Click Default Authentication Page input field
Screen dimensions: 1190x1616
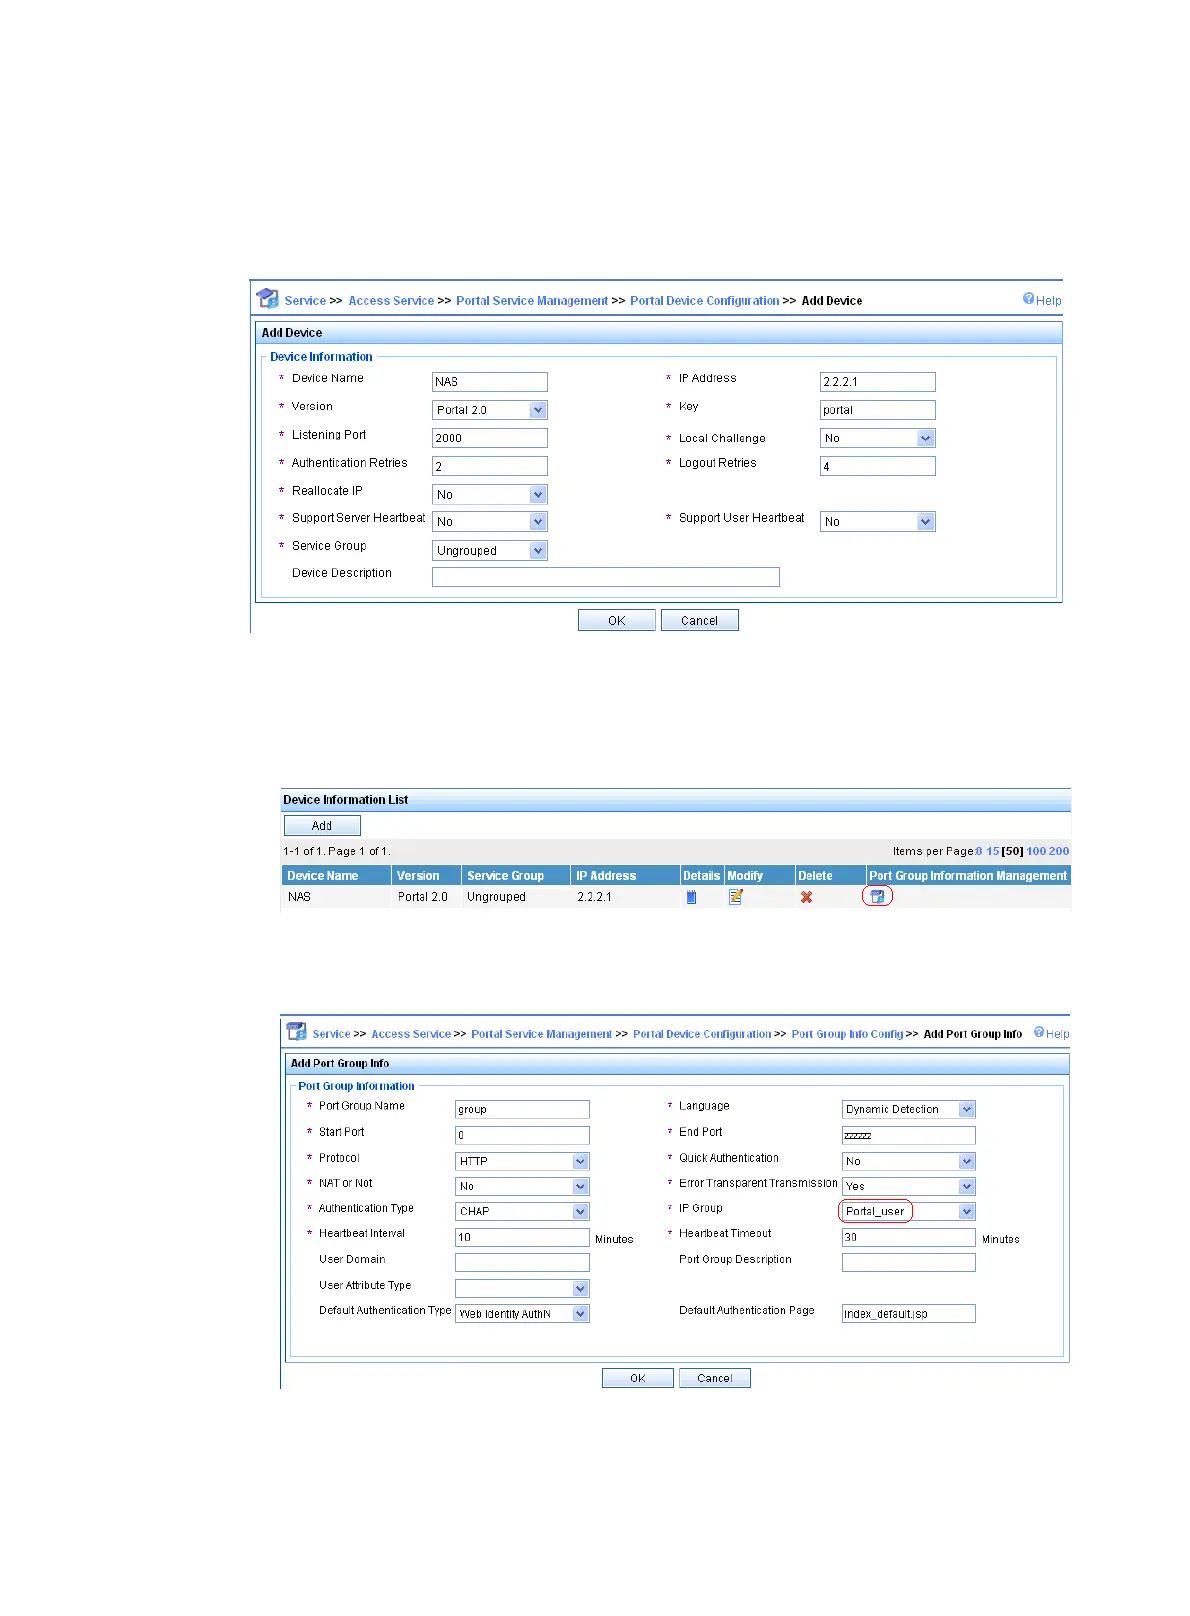909,1313
